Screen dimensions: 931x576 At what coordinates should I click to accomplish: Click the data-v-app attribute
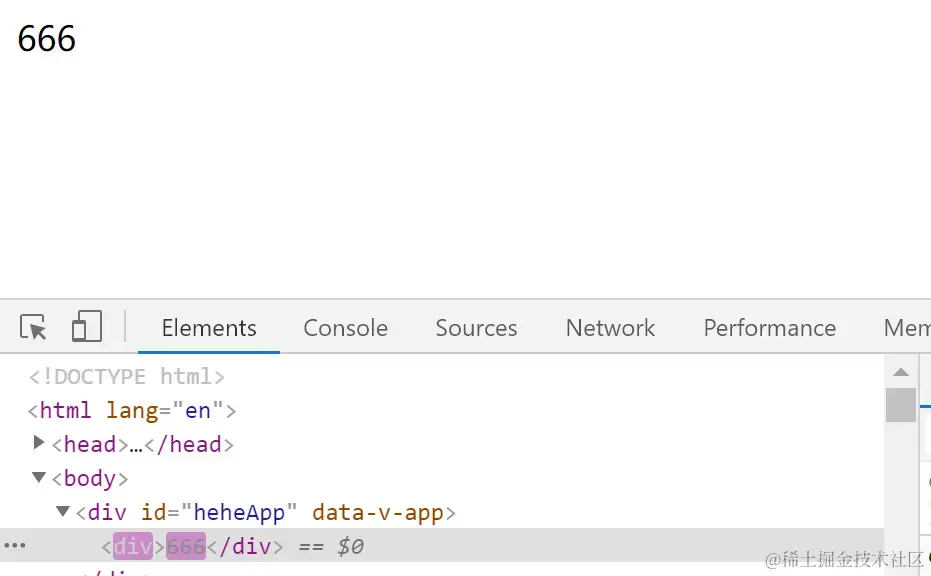click(x=378, y=512)
